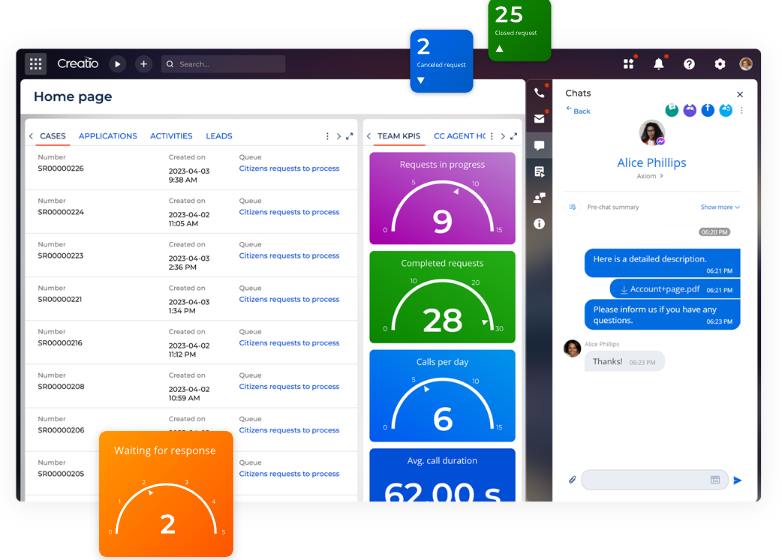Attach a file with paperclip icon
The height and width of the screenshot is (560, 782).
tap(572, 480)
